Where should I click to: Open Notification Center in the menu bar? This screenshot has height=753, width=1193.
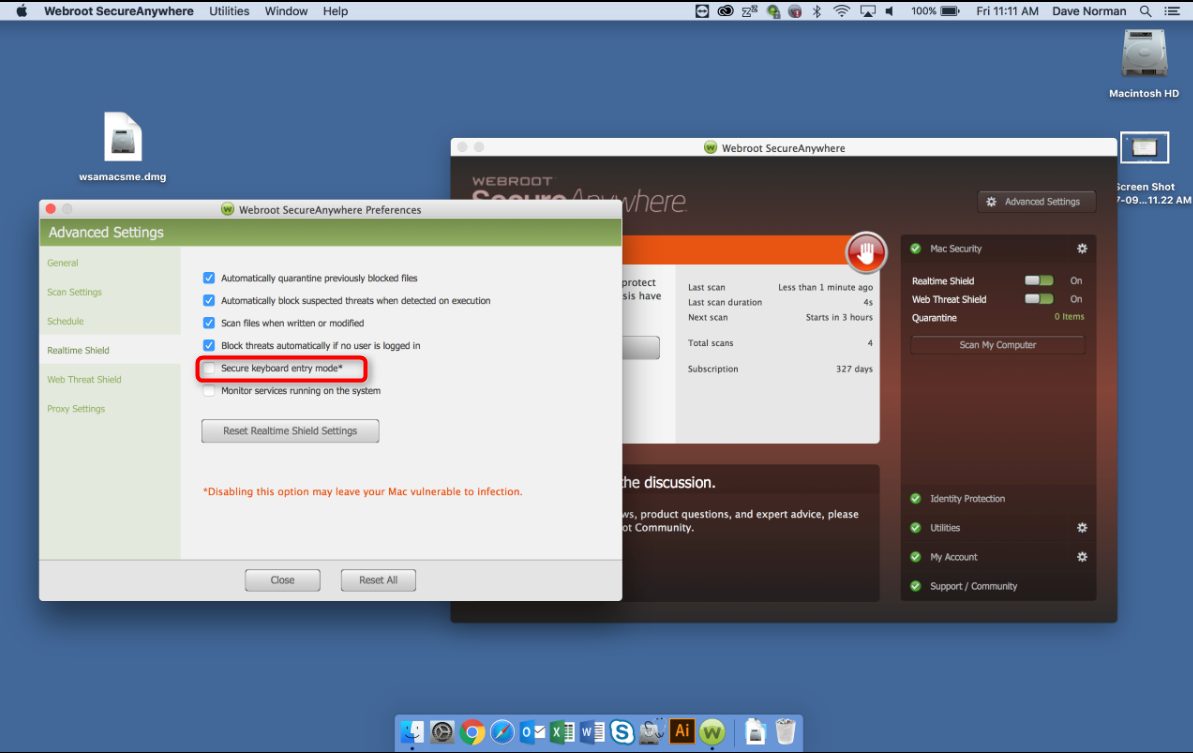click(x=1172, y=11)
